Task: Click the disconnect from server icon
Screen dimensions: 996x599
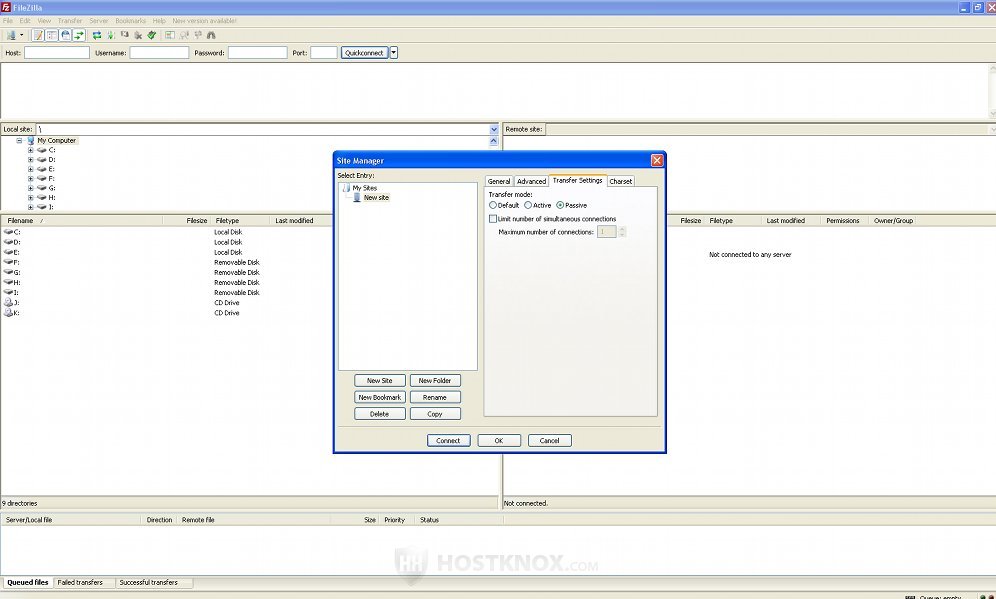Action: tap(138, 36)
